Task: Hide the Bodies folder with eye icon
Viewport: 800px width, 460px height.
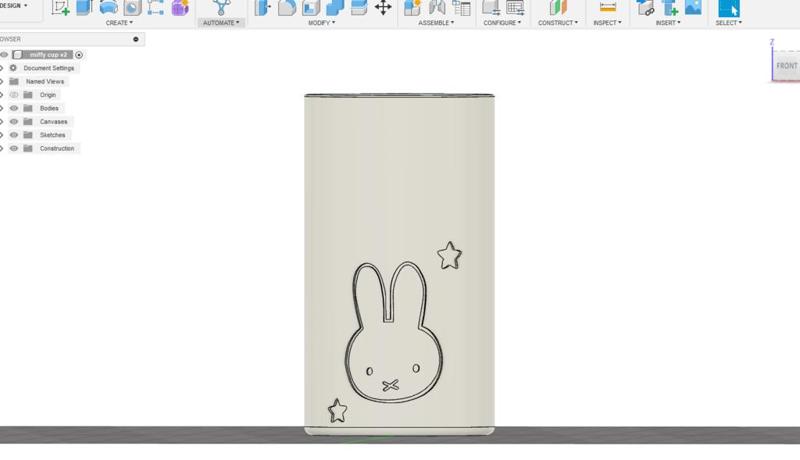Action: tap(14, 108)
